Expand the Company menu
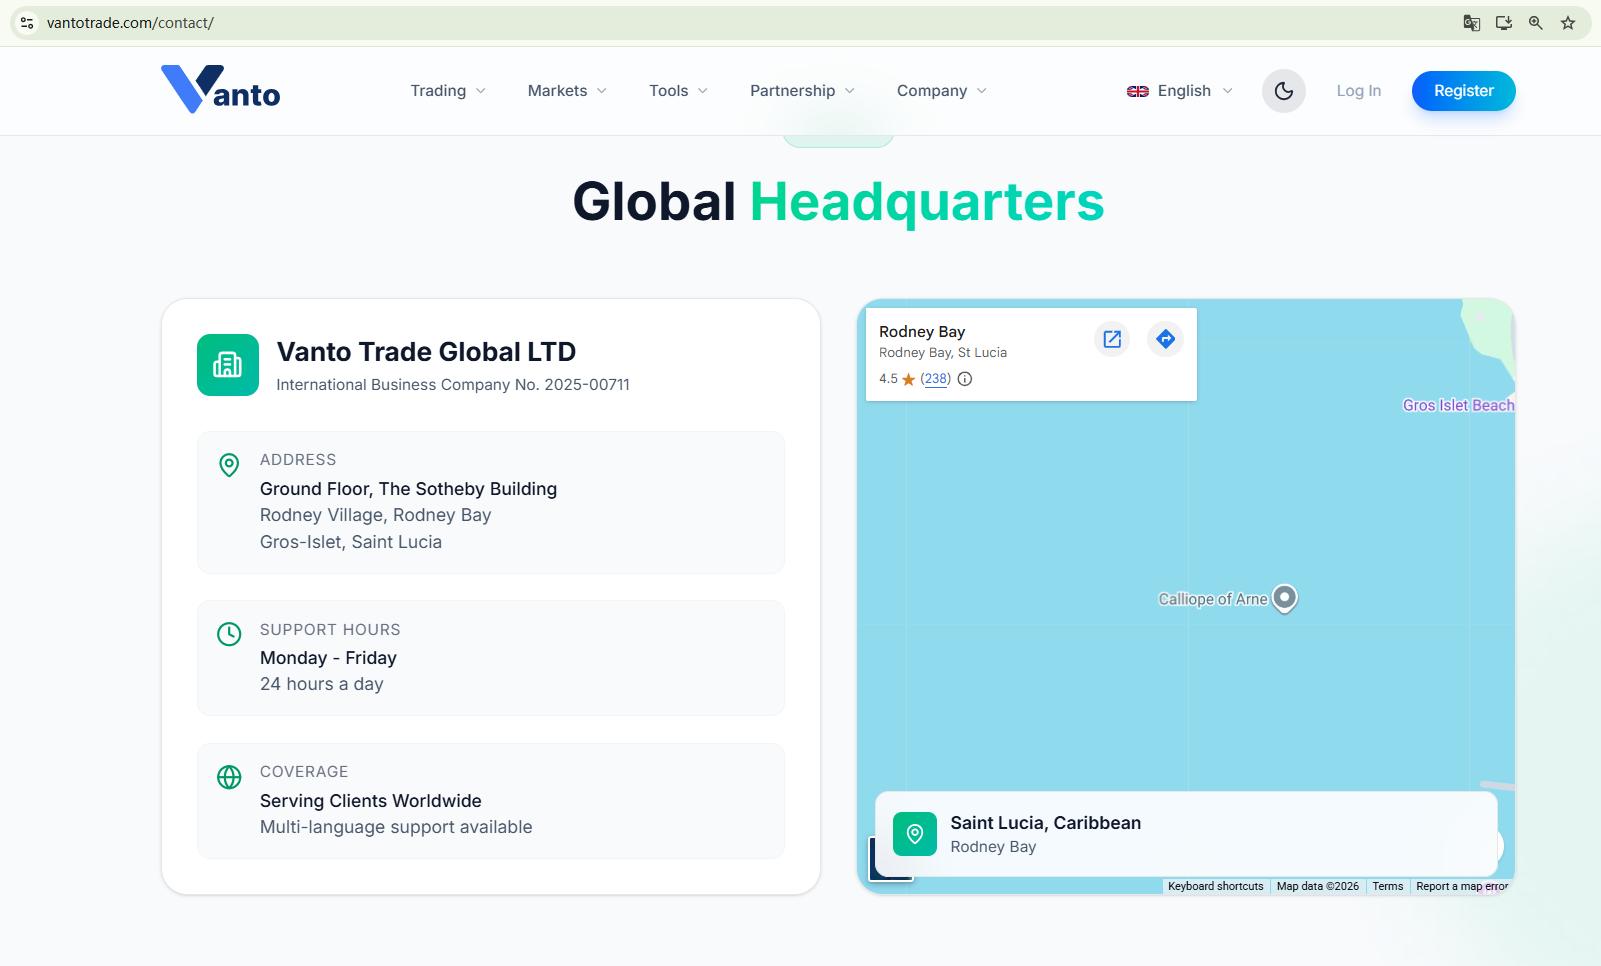Screen dimensions: 1601x966 [x=942, y=91]
